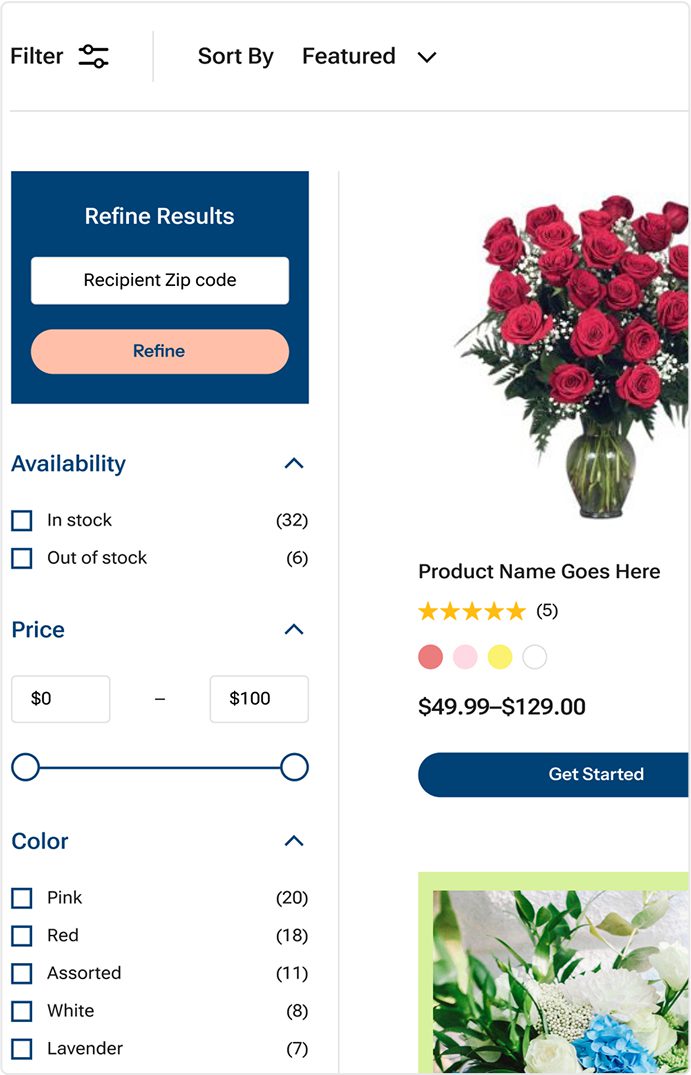Image resolution: width=691 pixels, height=1075 pixels.
Task: Enable the Pink color filter
Action: point(22,898)
